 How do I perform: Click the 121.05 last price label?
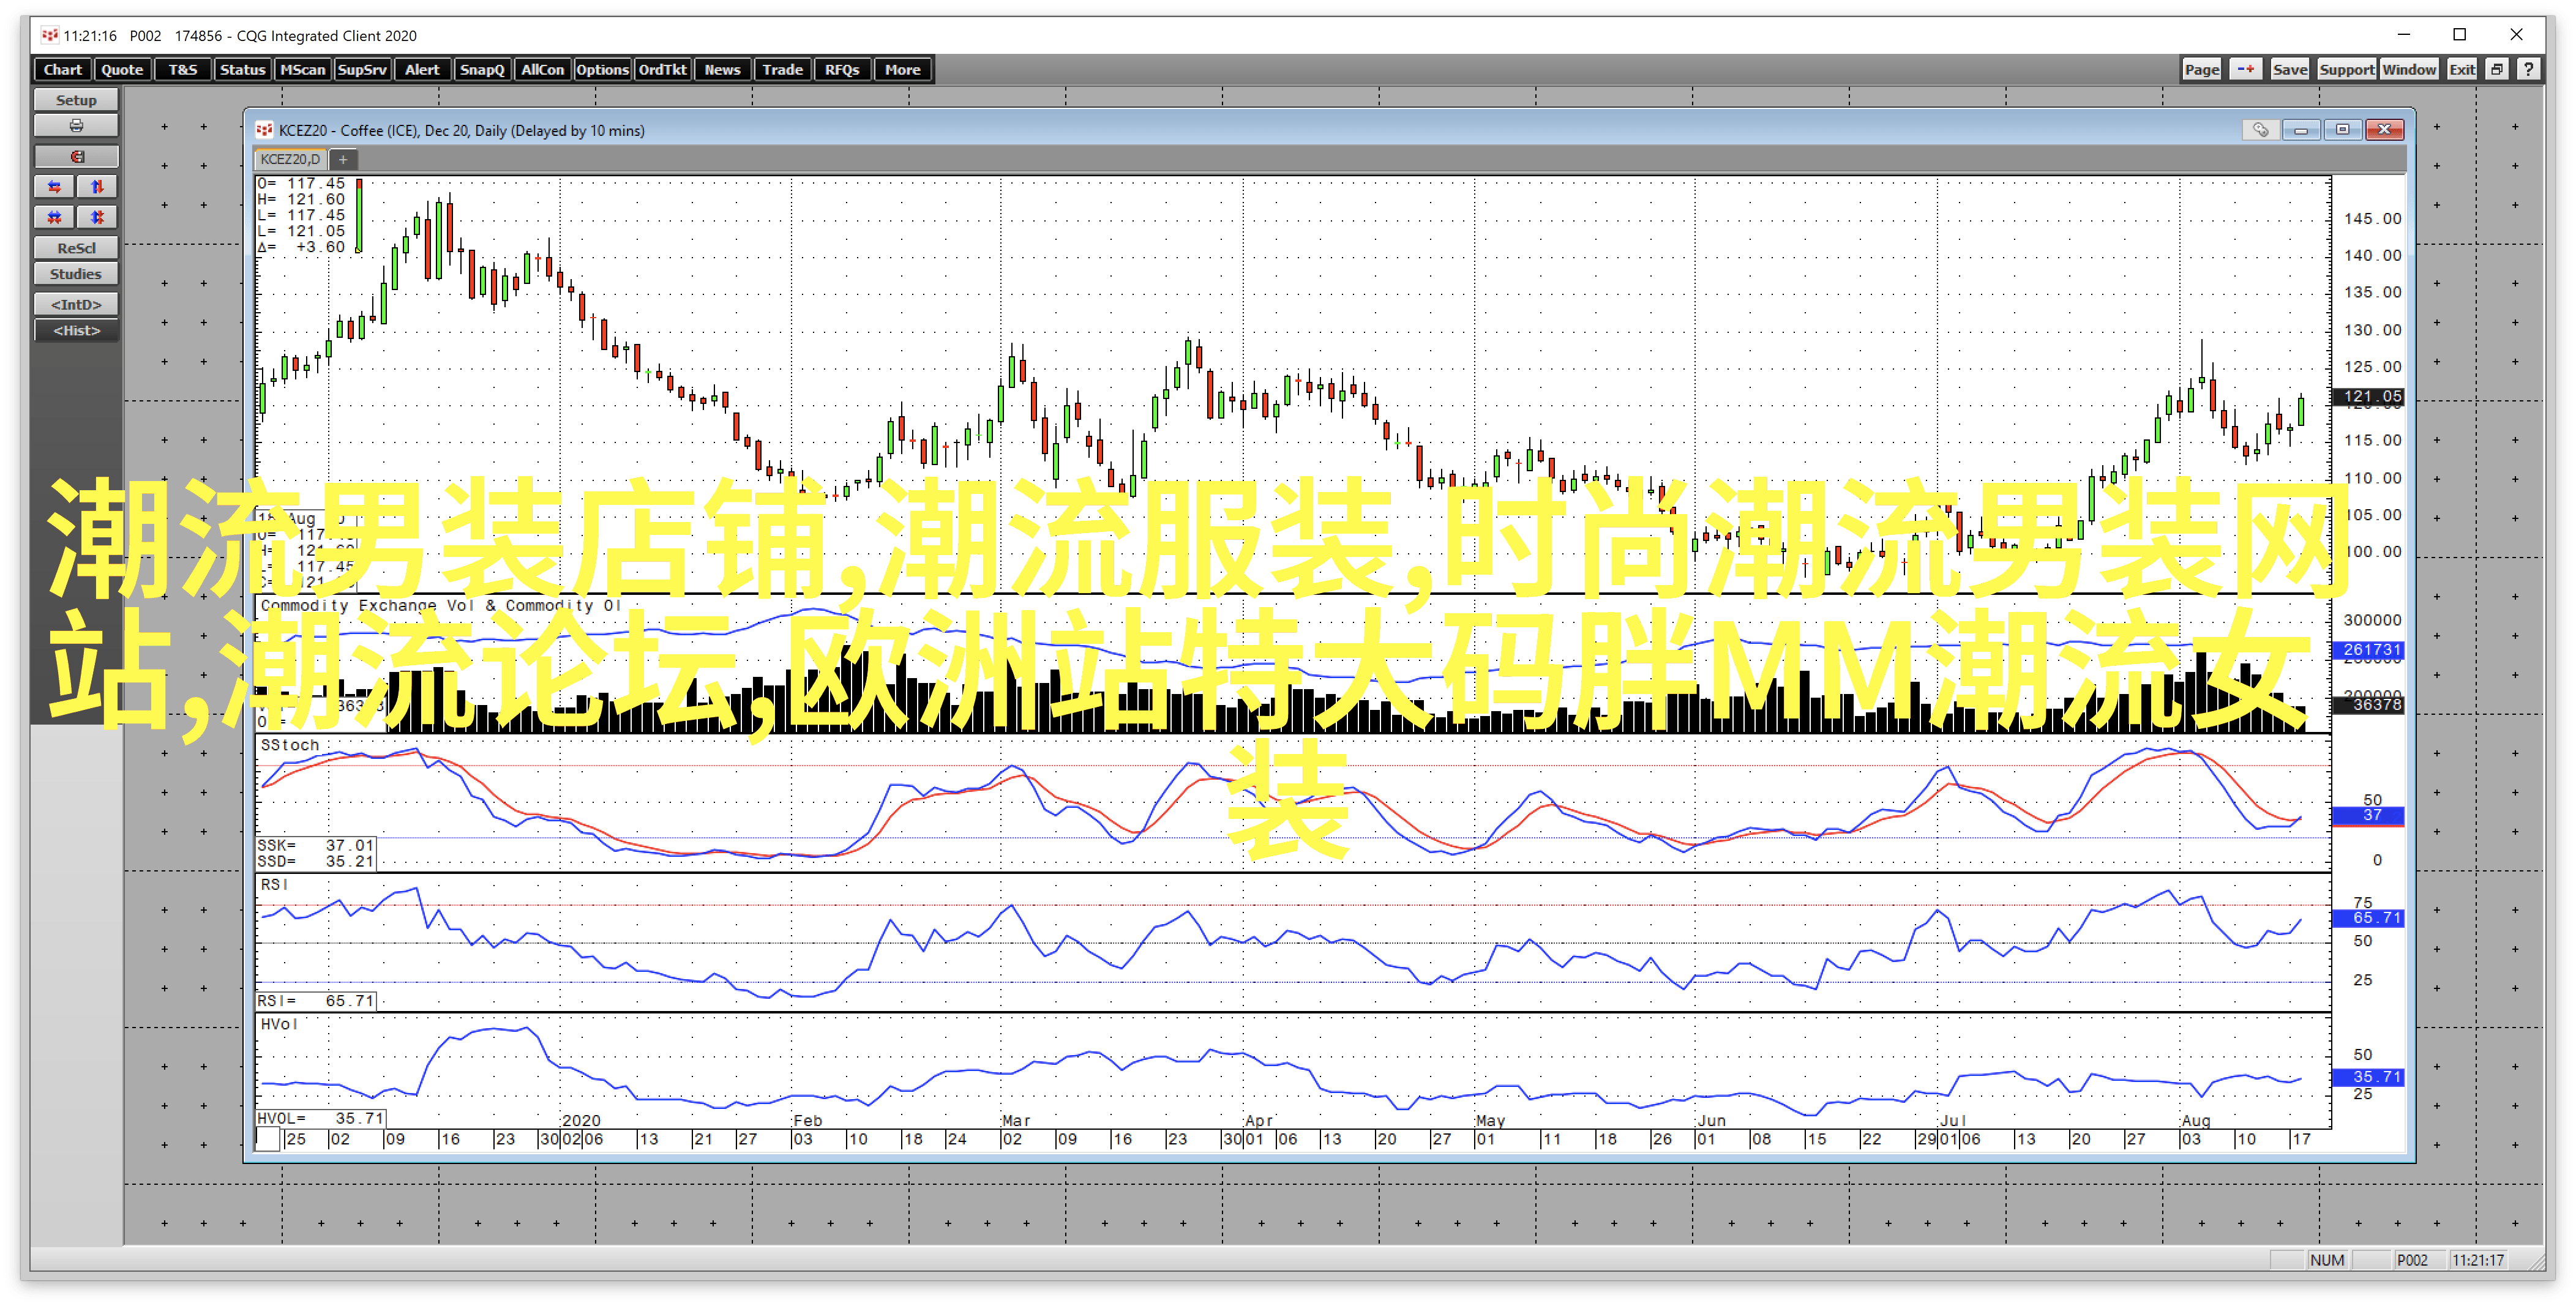(x=2368, y=397)
